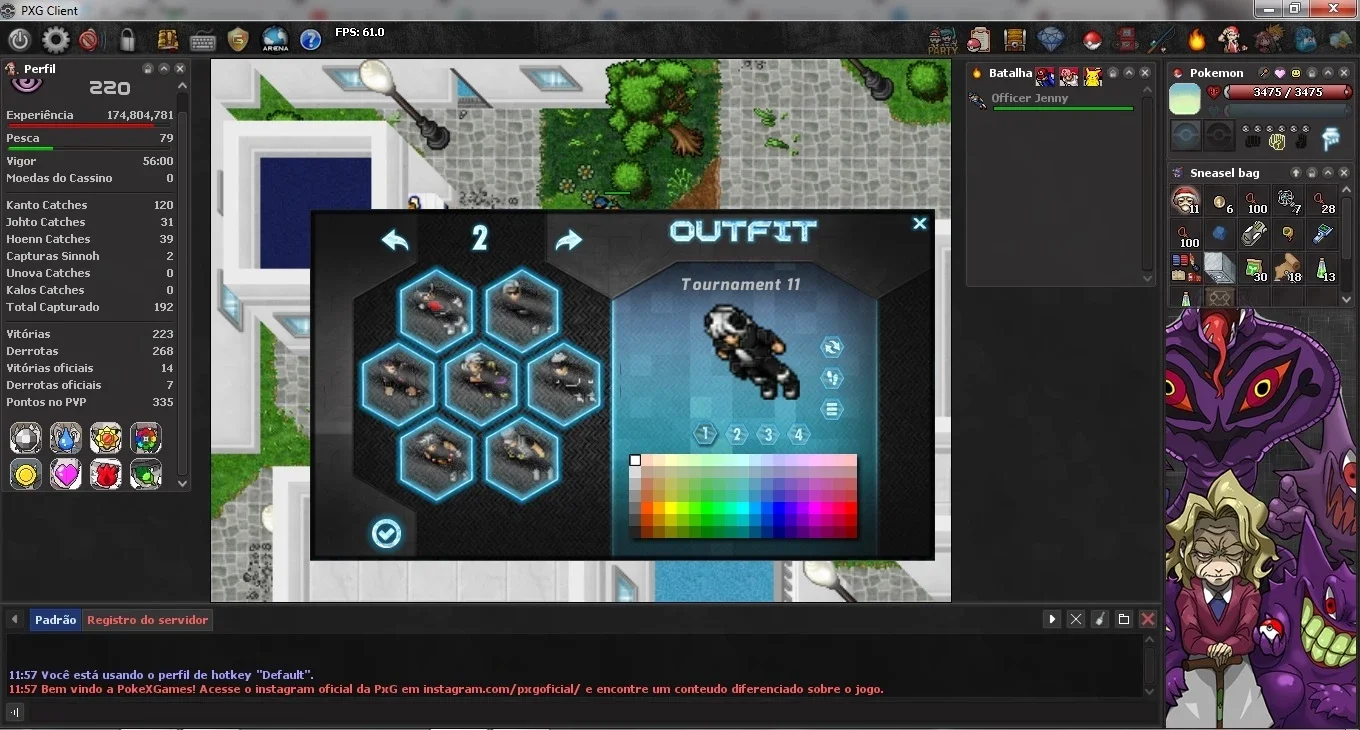
Task: Toggle the padlock icon in top toolbar
Action: [127, 40]
